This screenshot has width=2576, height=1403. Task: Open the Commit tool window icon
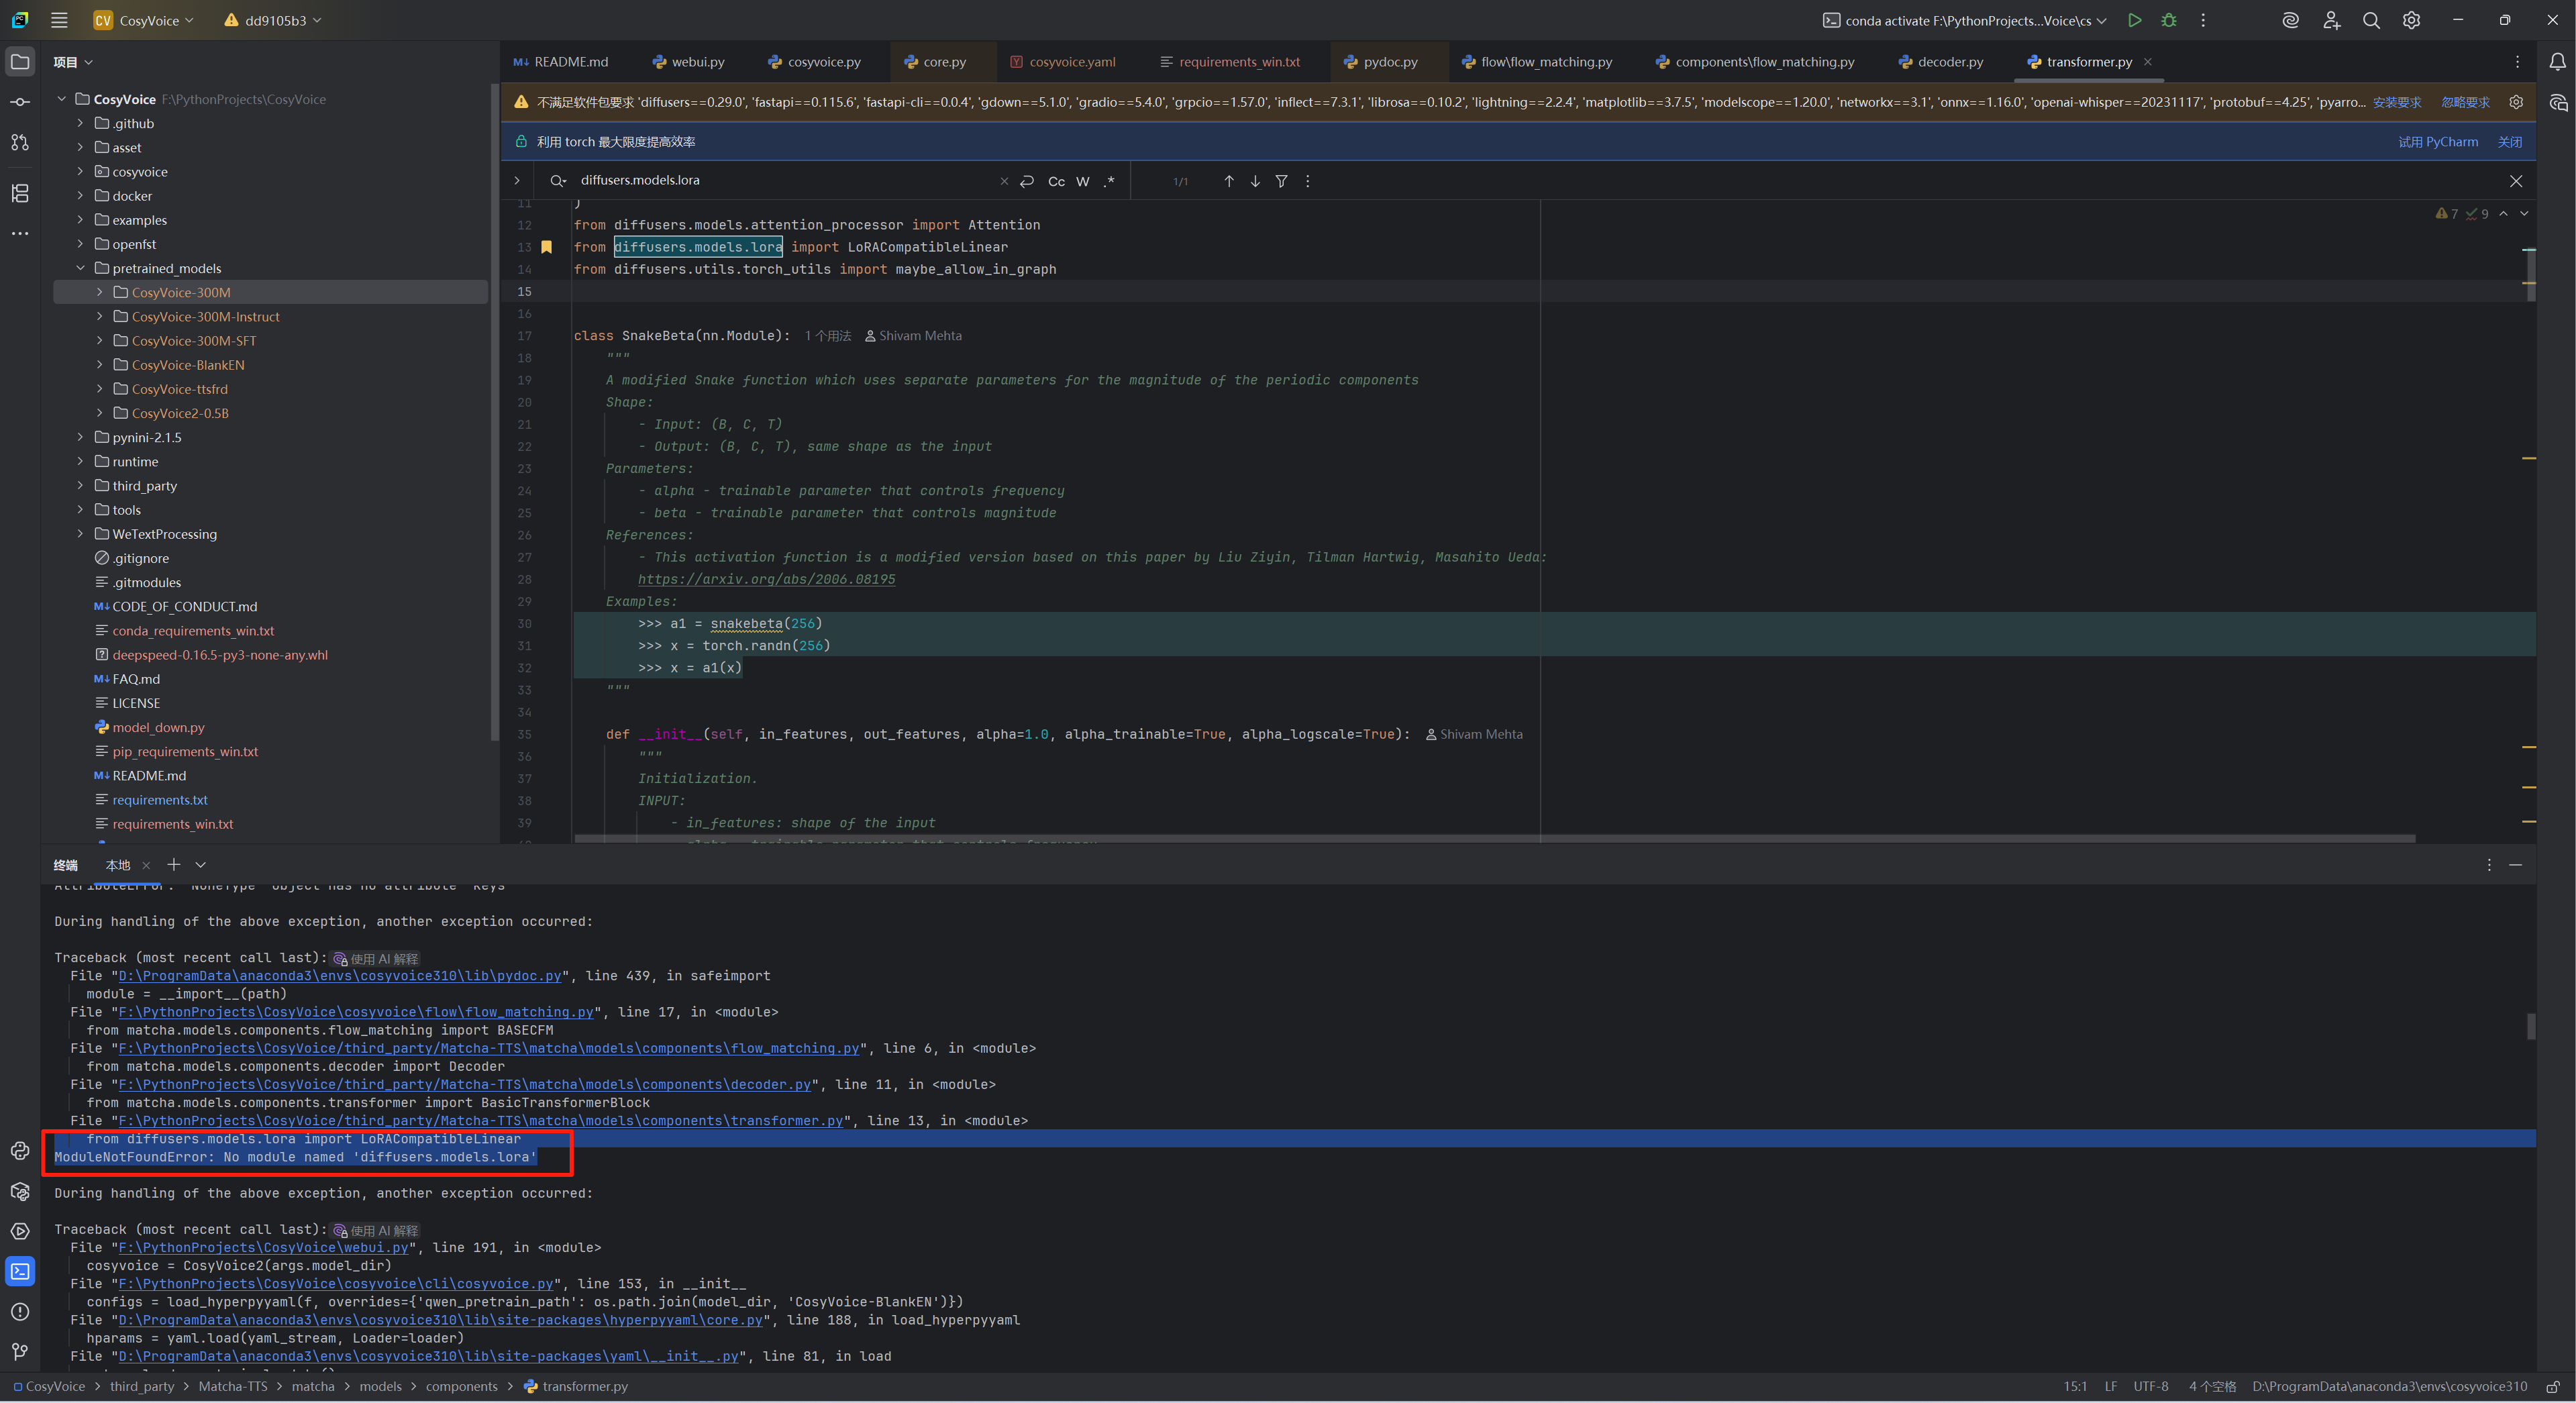(20, 102)
